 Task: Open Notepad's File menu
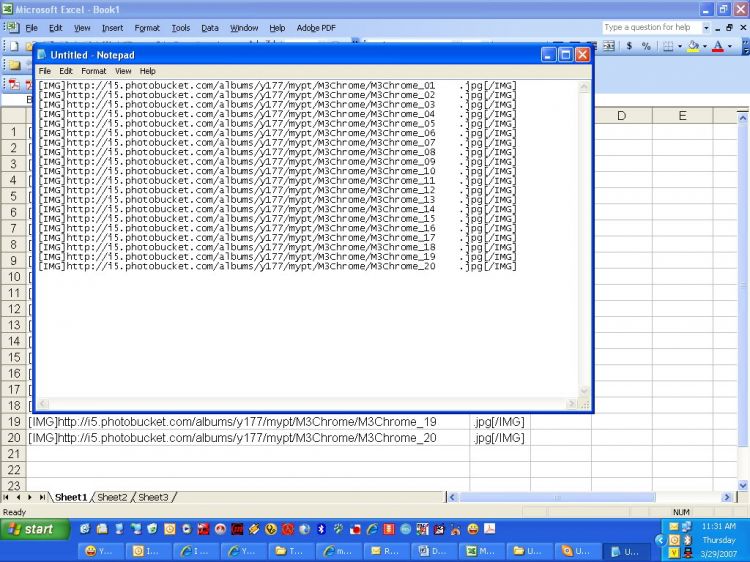pyautogui.click(x=45, y=71)
